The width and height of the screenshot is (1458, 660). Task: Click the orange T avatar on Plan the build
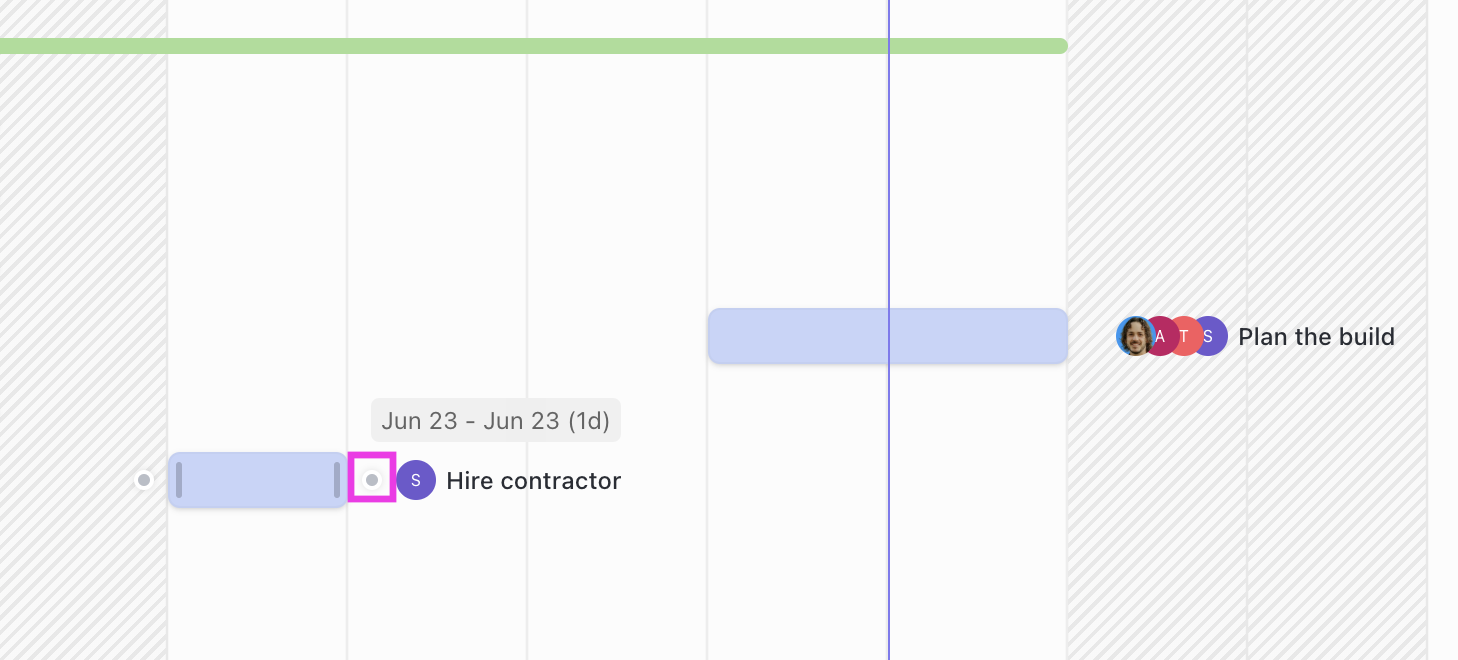click(x=1184, y=336)
